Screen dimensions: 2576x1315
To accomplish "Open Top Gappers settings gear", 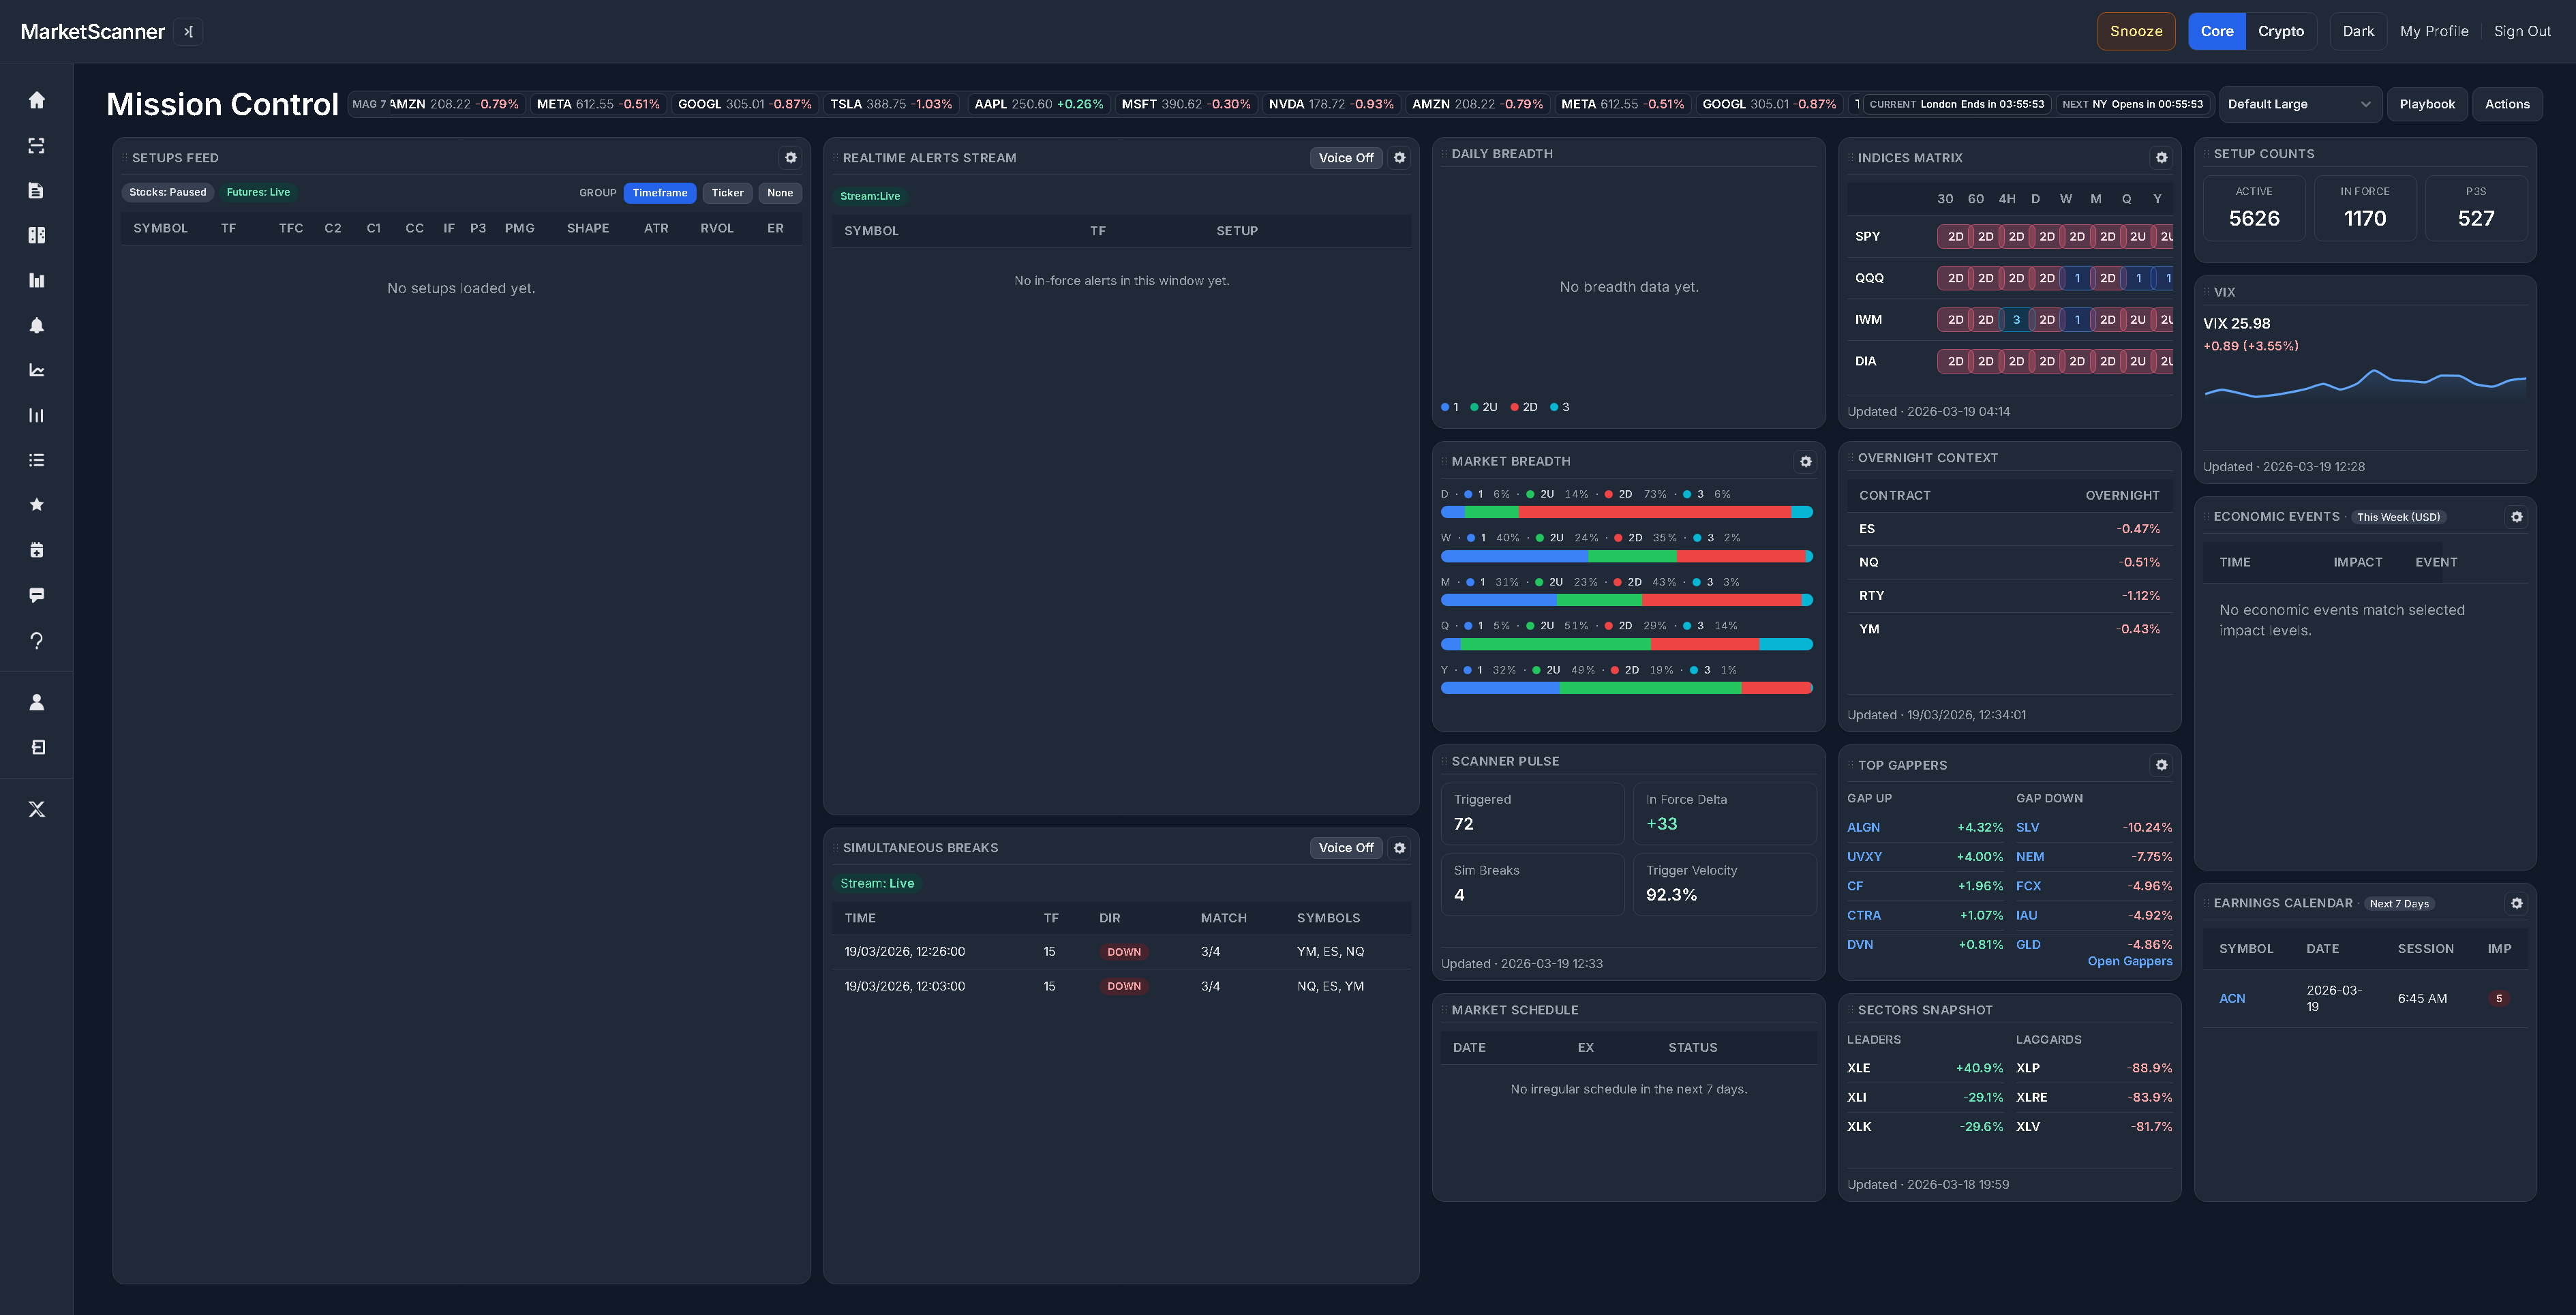I will pyautogui.click(x=2161, y=765).
